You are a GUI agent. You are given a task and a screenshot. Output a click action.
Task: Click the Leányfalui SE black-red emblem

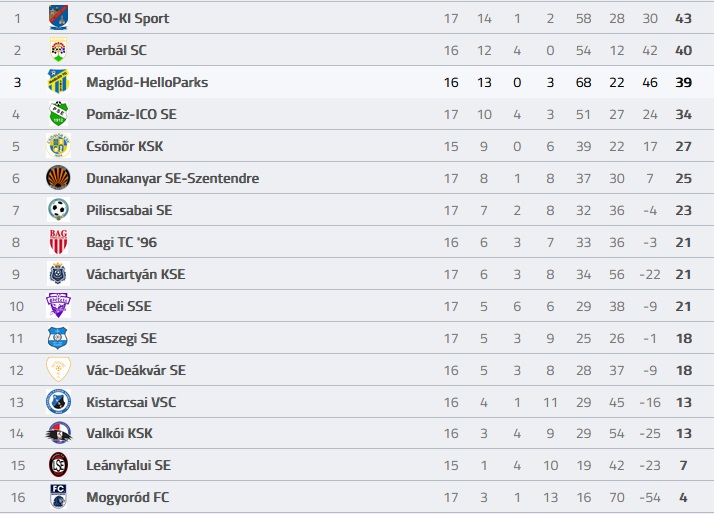(x=58, y=465)
